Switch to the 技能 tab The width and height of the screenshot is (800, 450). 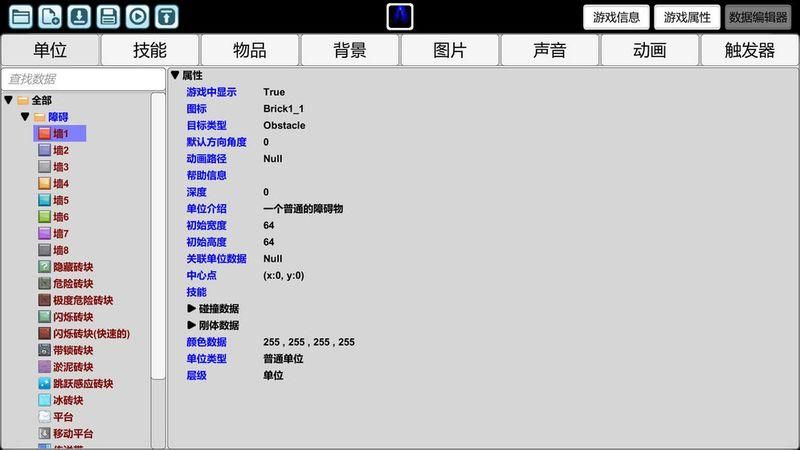coord(150,50)
